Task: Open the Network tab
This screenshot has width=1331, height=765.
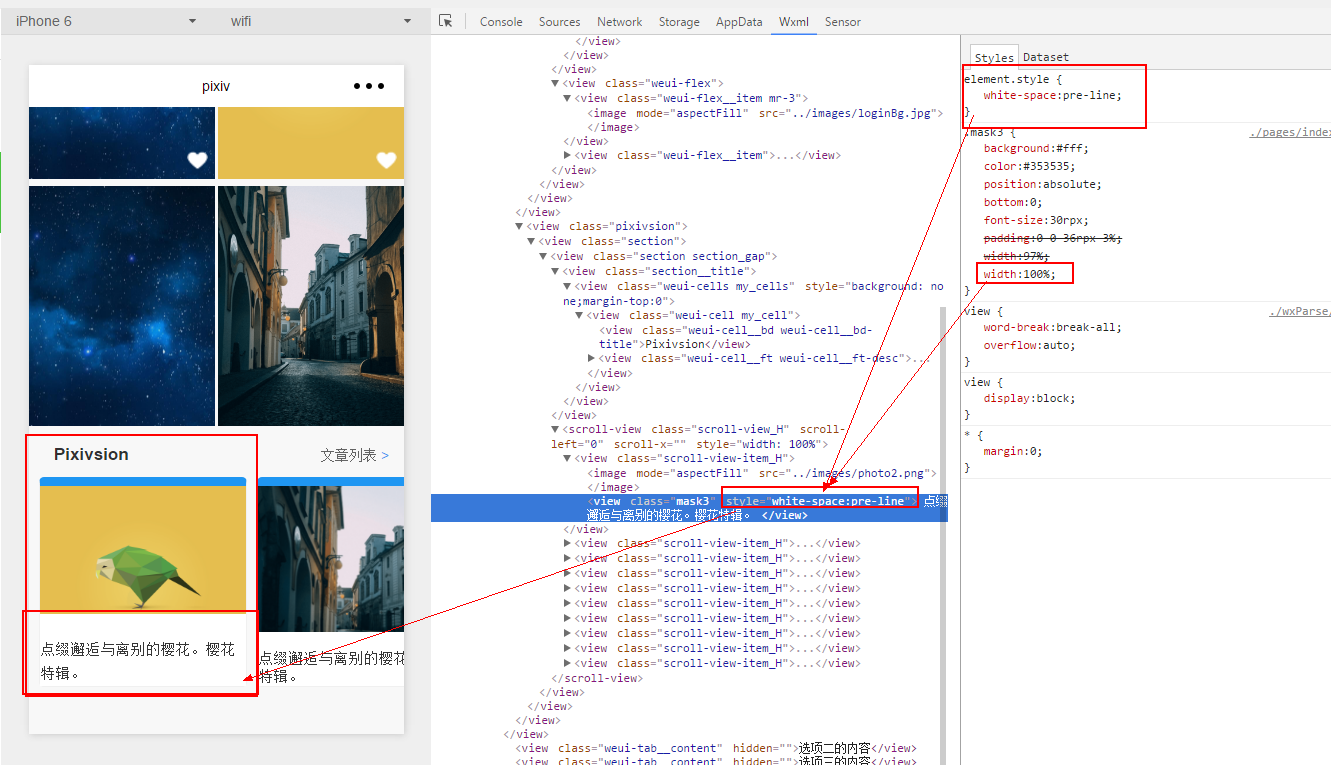Action: pos(620,21)
